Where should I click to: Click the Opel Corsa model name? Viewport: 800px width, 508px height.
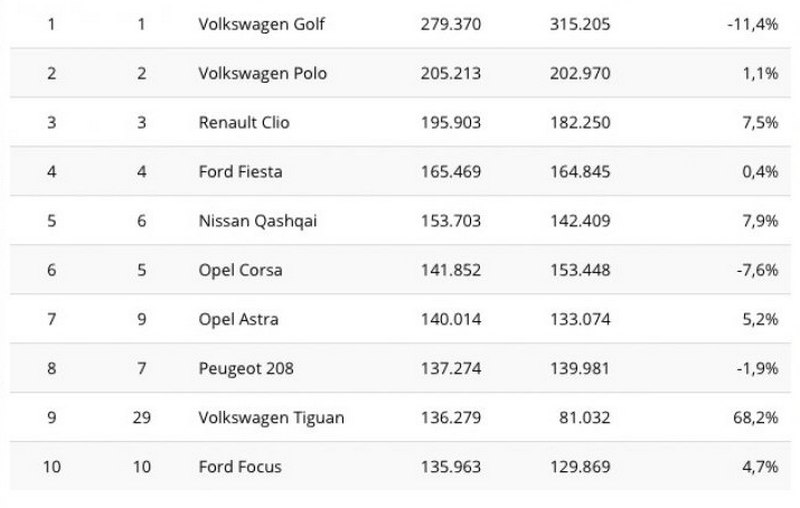click(241, 270)
